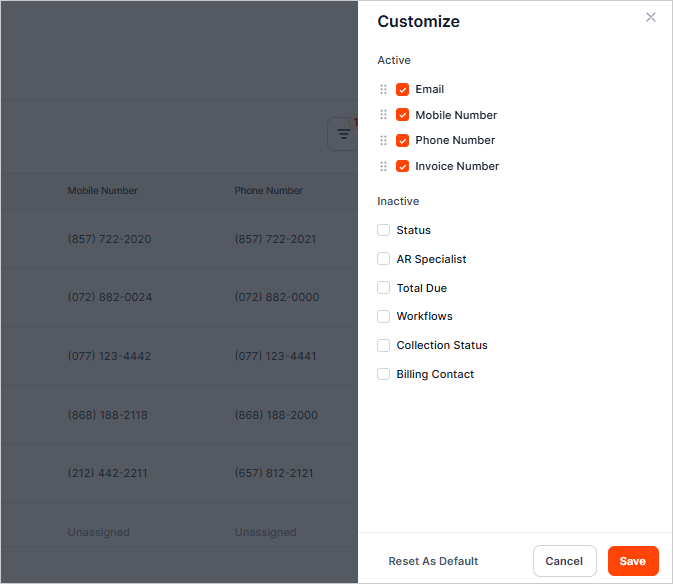673x584 pixels.
Task: Close the Customize panel with X
Action: (x=651, y=17)
